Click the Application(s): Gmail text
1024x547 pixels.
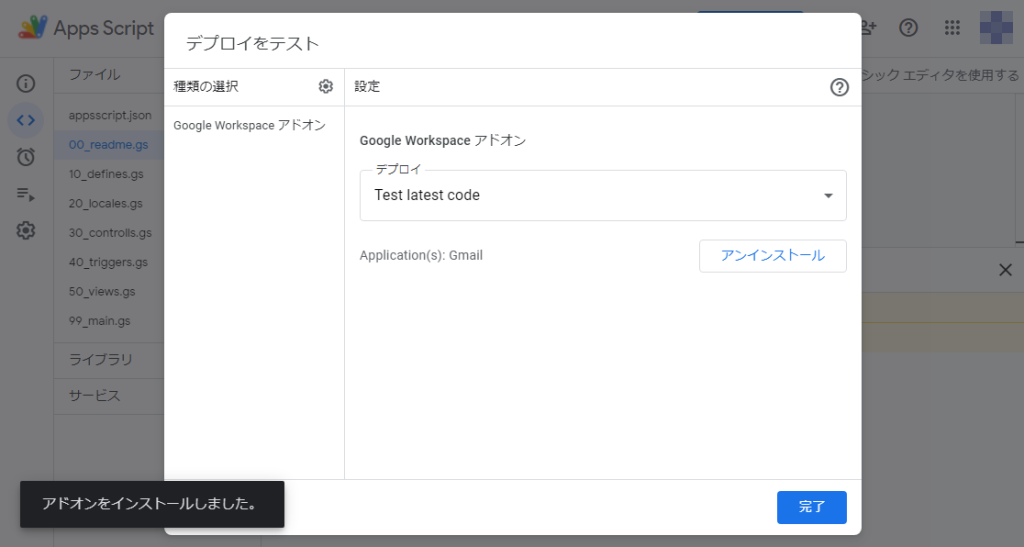(x=421, y=255)
